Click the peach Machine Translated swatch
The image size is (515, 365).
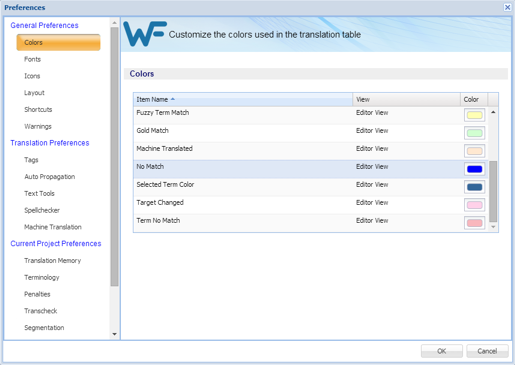coord(474,151)
